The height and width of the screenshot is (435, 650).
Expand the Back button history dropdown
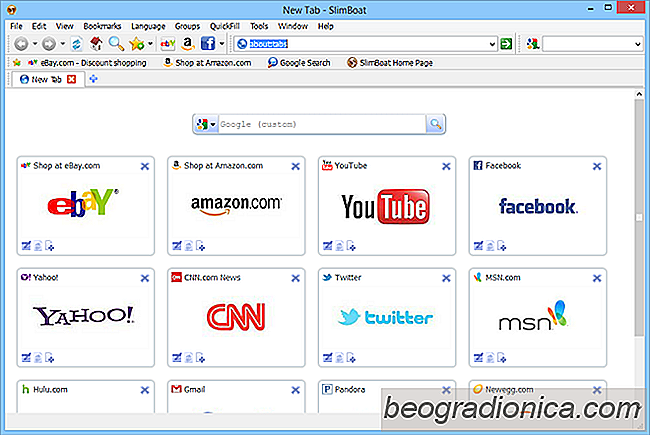pos(35,44)
